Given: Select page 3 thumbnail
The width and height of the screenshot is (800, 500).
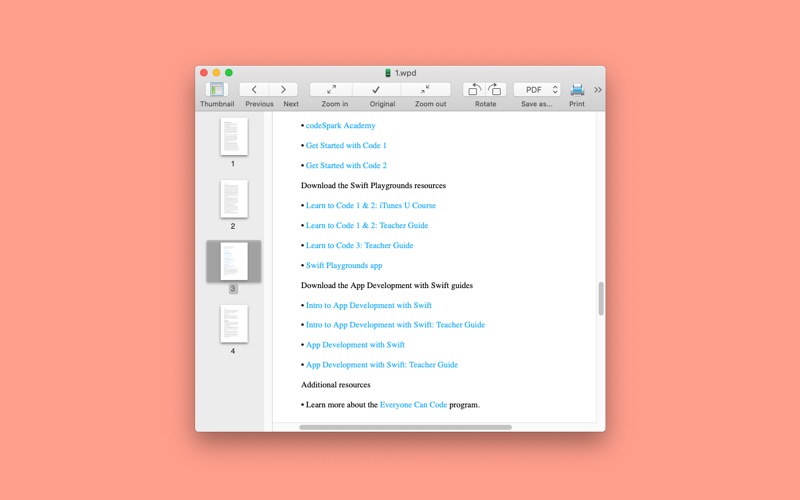Looking at the screenshot, I should pyautogui.click(x=234, y=261).
